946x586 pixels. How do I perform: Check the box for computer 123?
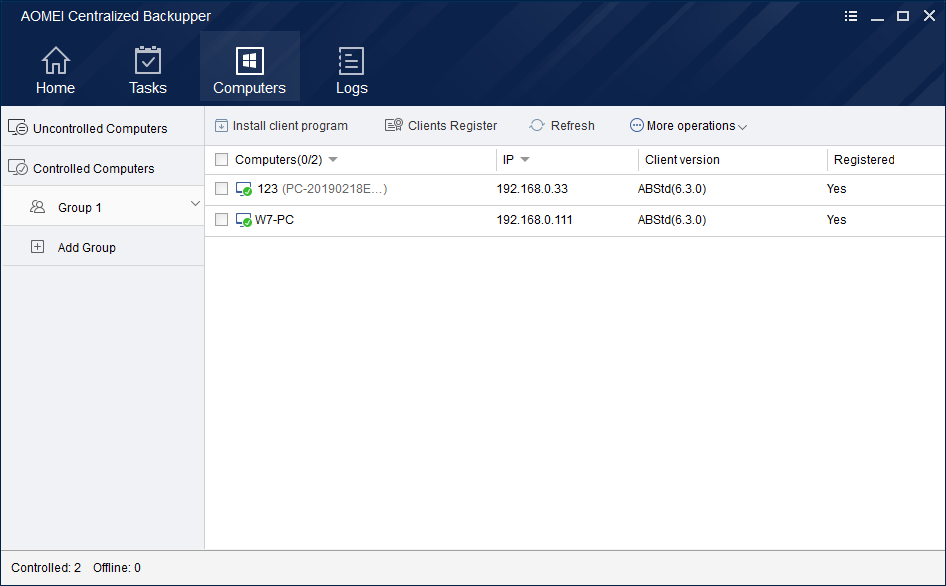click(x=221, y=189)
